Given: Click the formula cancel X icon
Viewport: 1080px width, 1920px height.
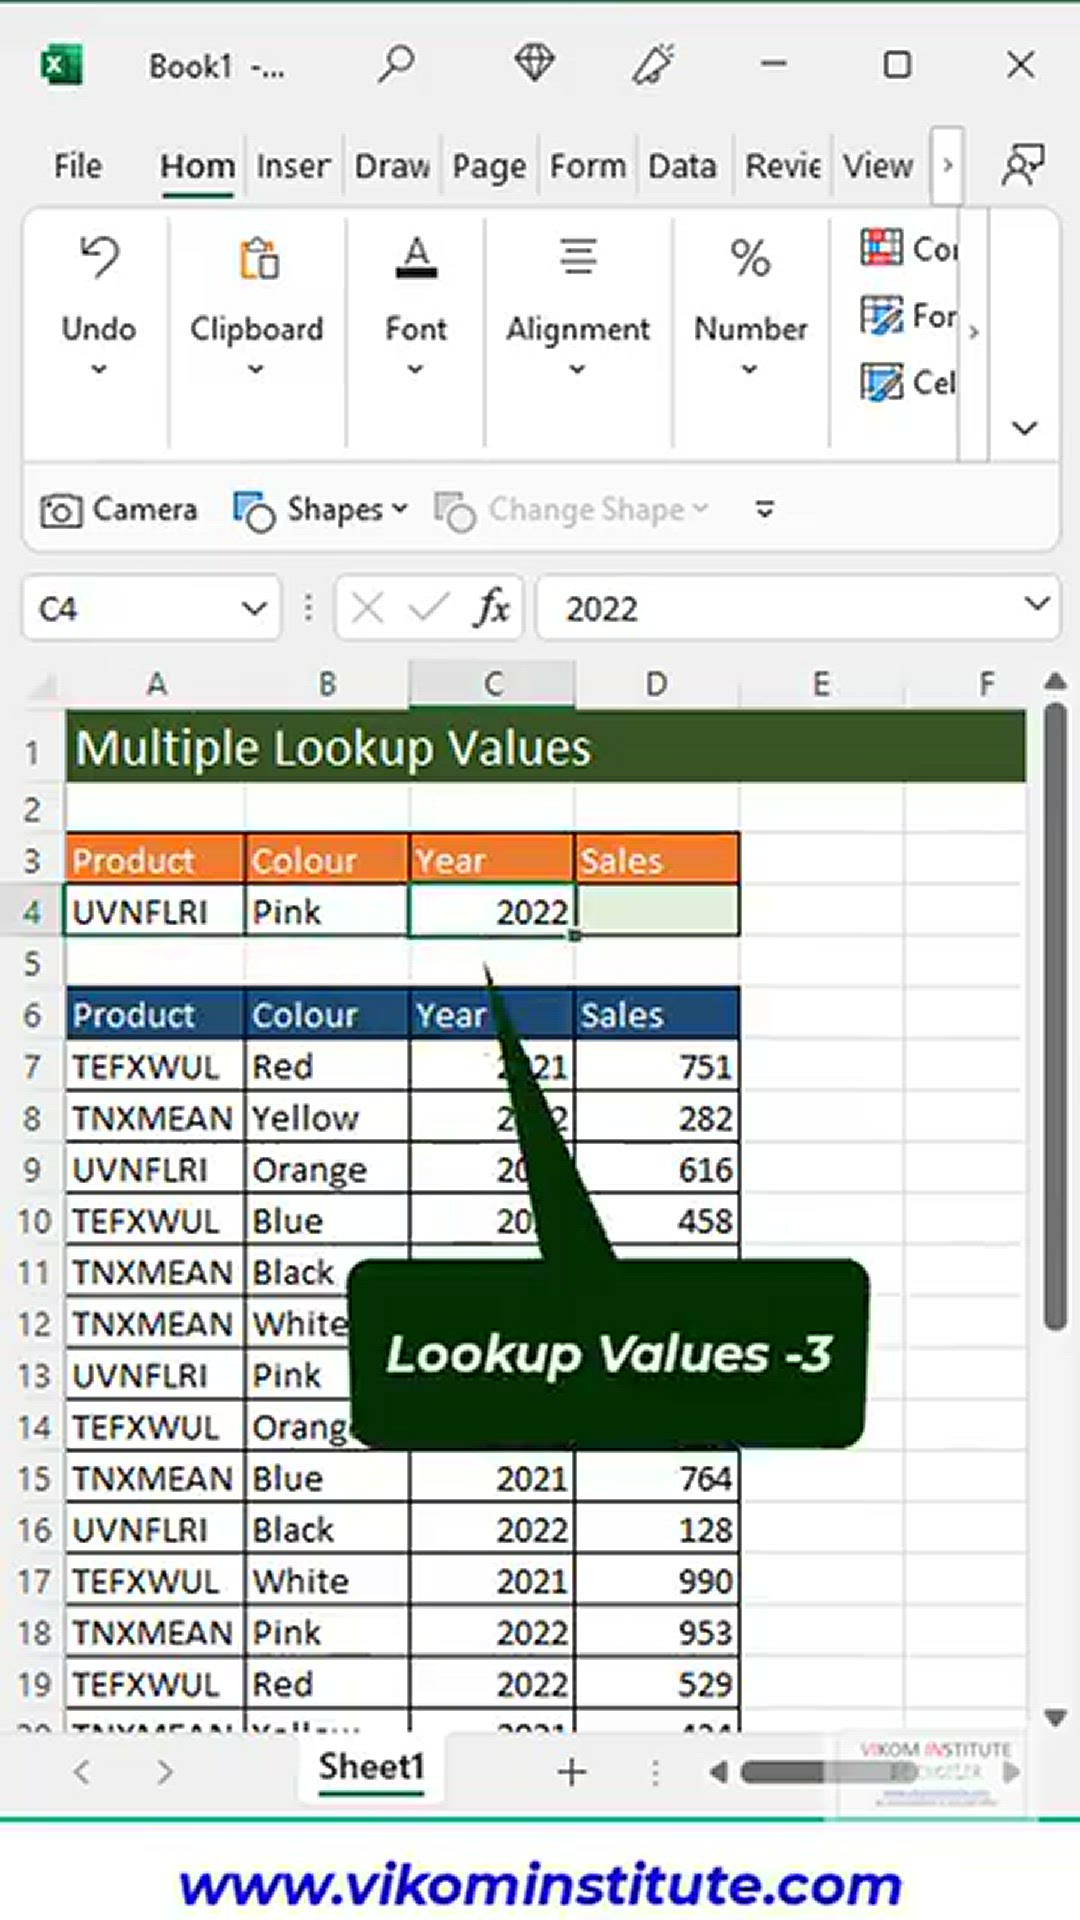Looking at the screenshot, I should (x=367, y=608).
